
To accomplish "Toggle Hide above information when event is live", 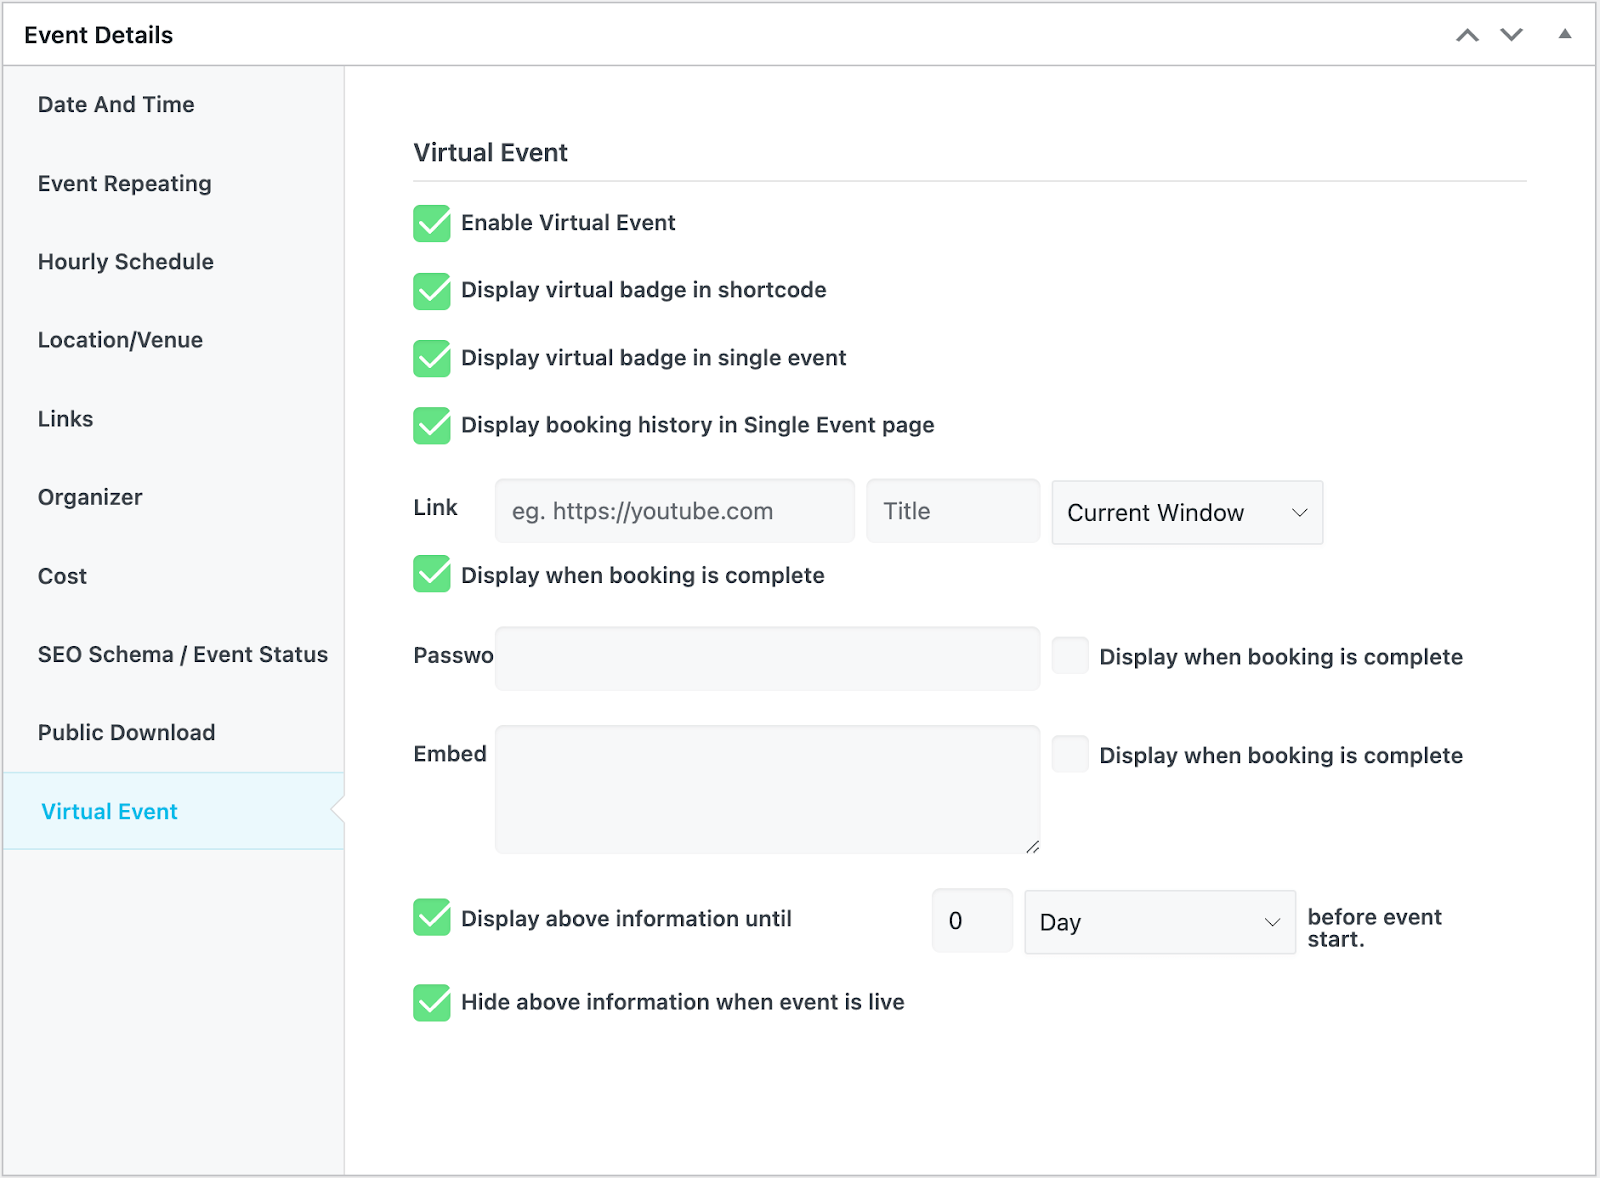I will [x=432, y=1002].
